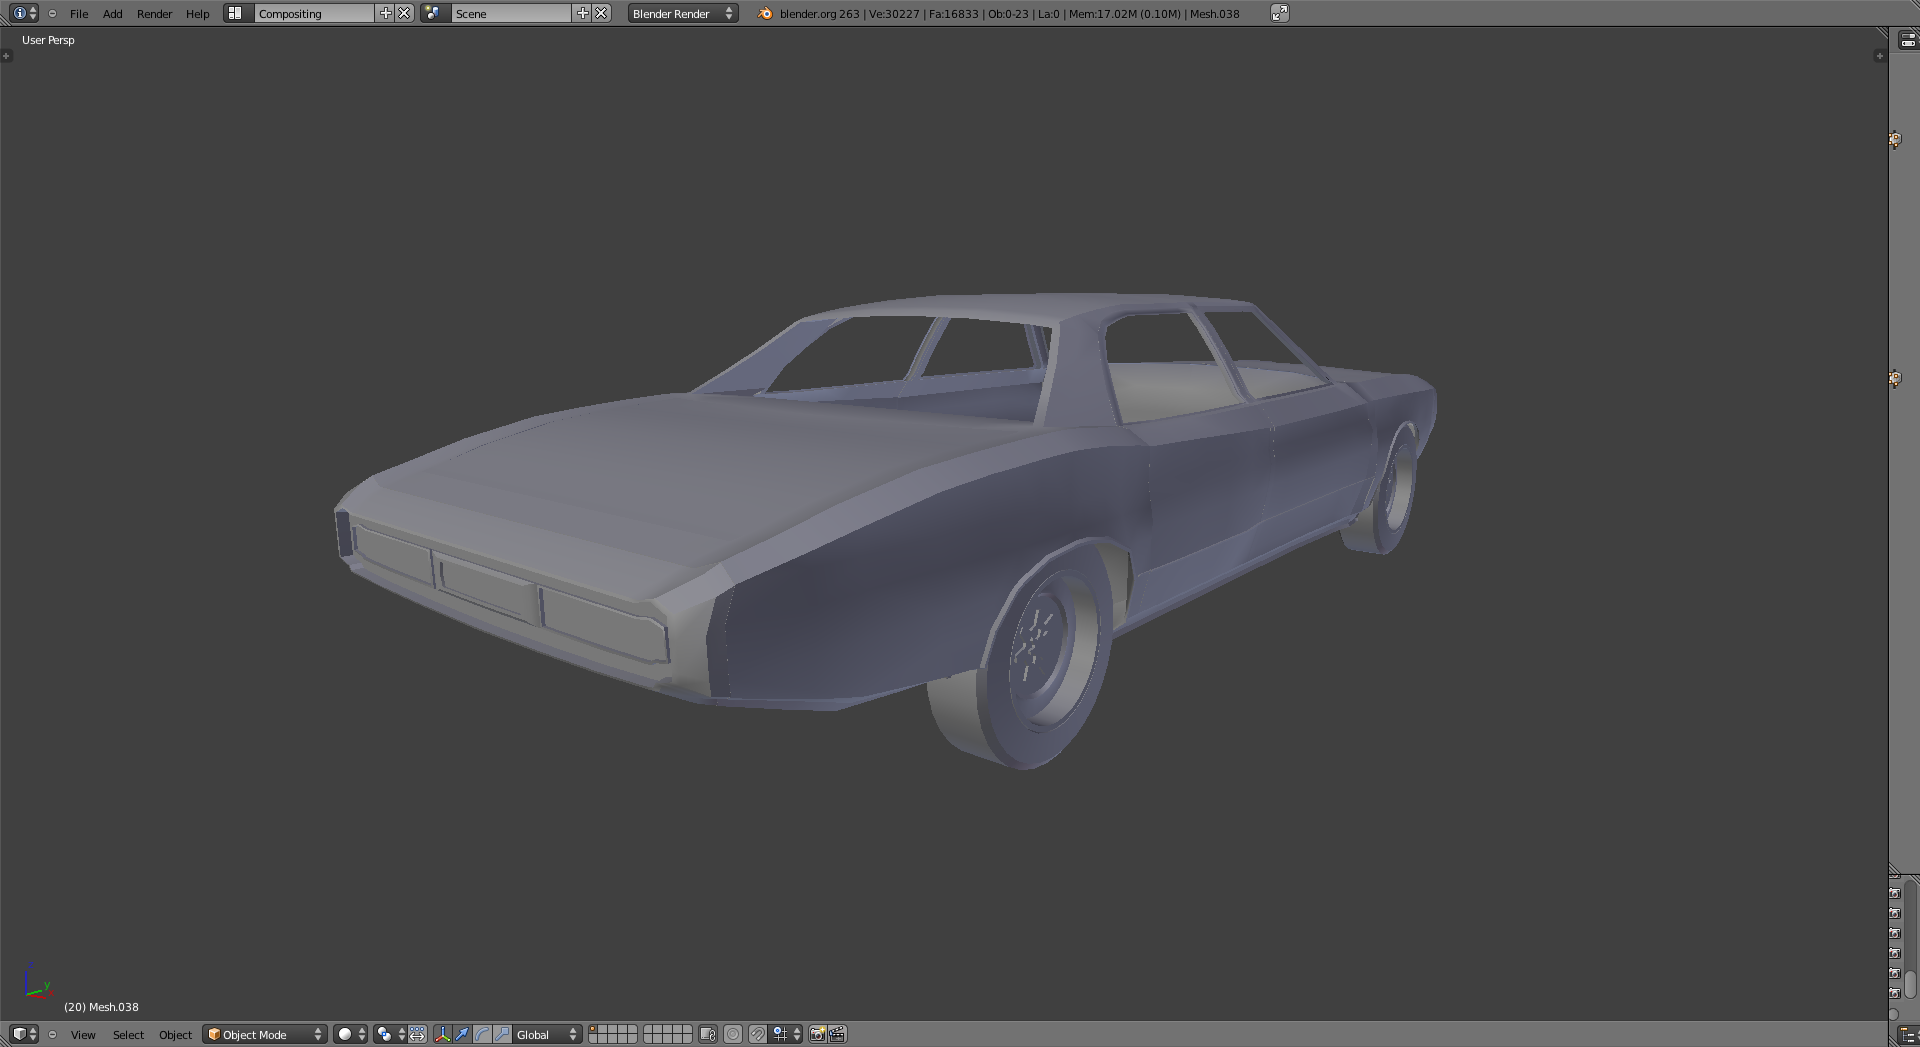Viewport: 1920px width, 1047px height.
Task: Open the snap element dropdown
Action: (786, 1034)
